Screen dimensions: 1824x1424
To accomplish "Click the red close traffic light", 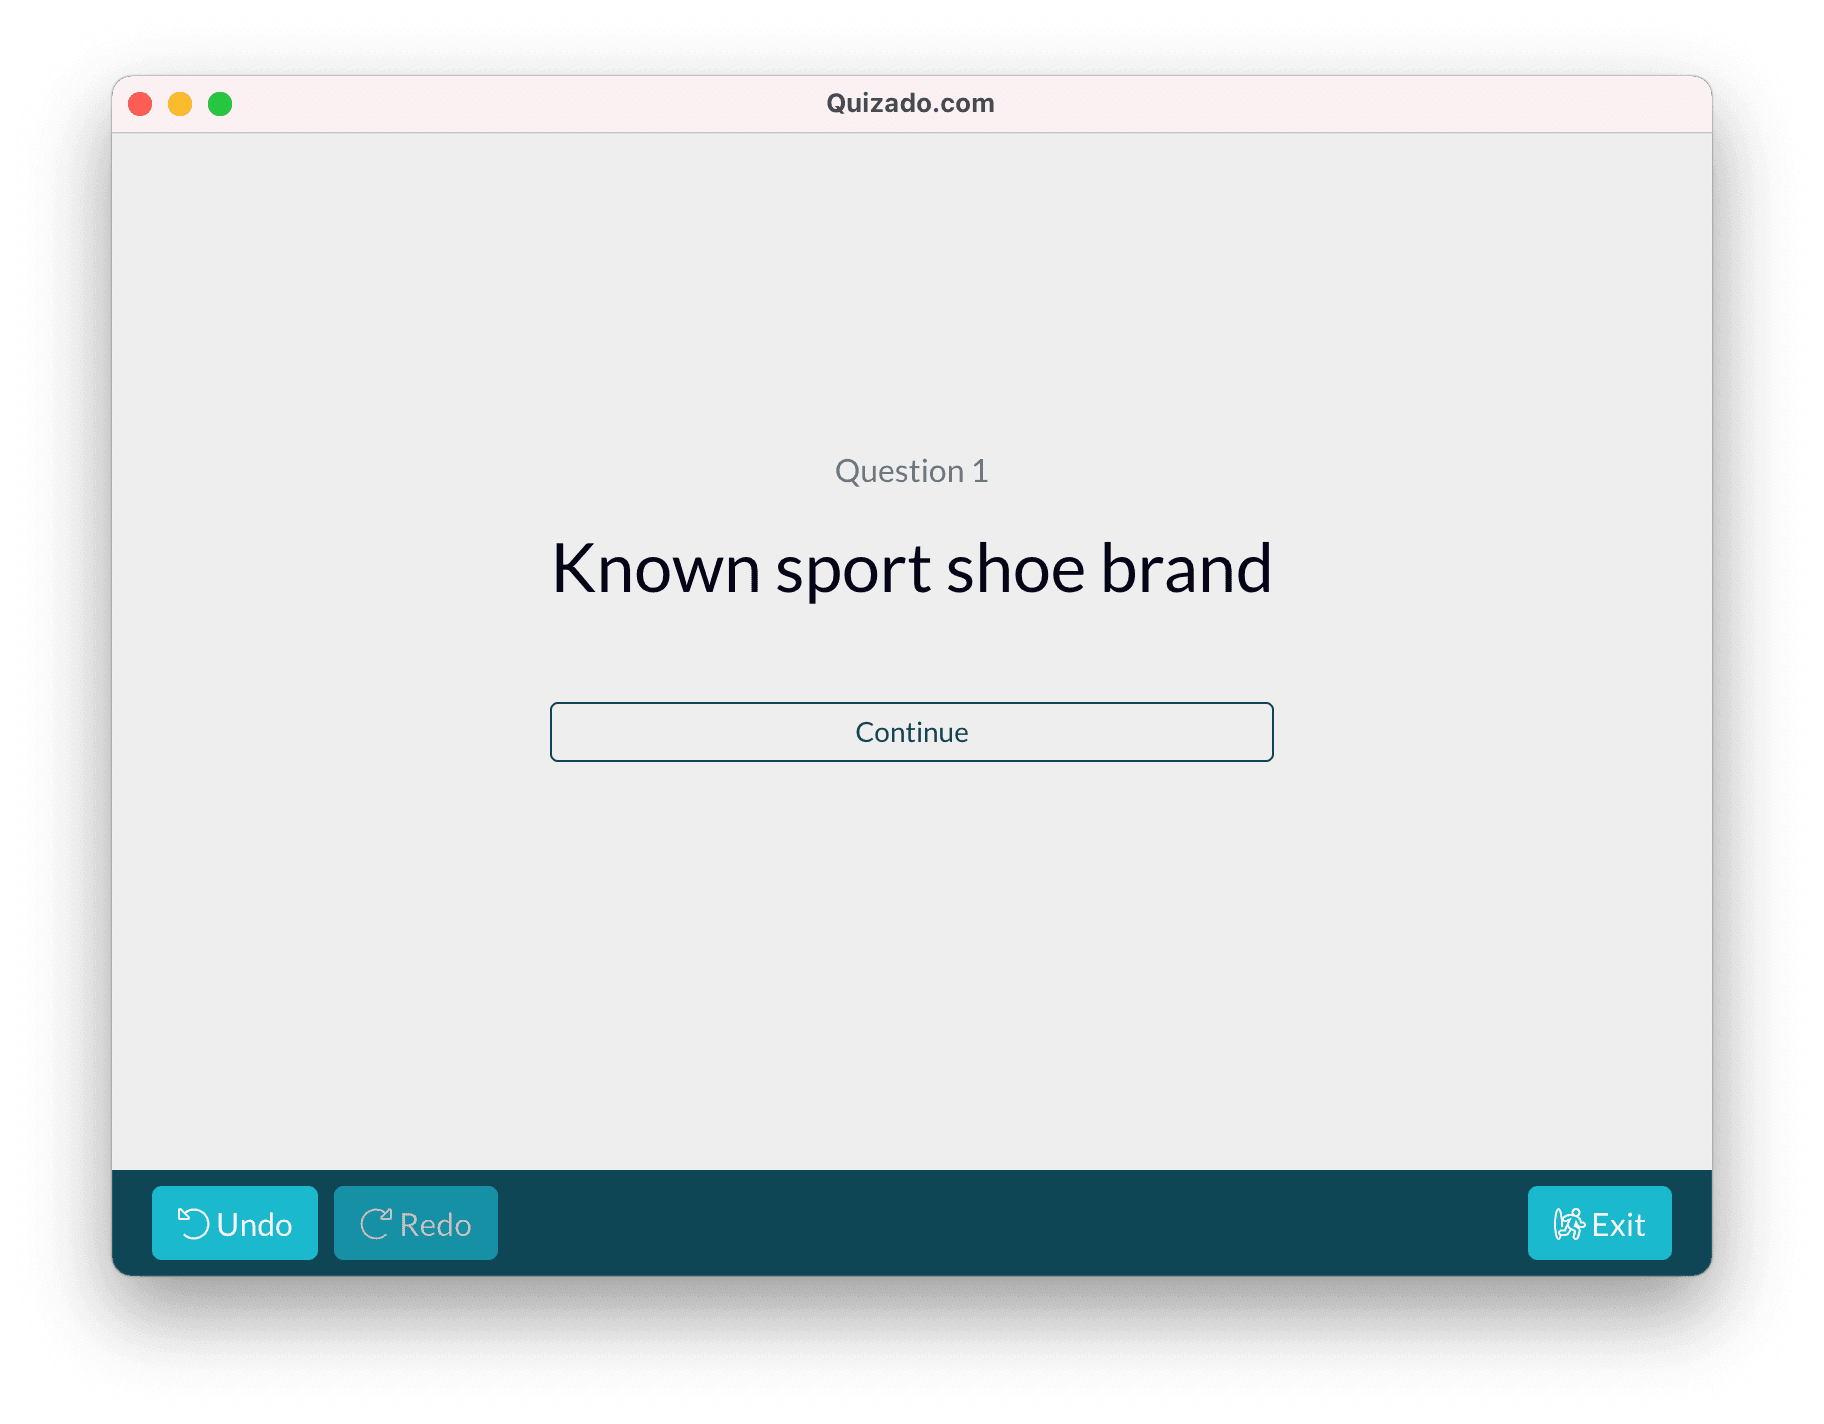I will point(140,103).
